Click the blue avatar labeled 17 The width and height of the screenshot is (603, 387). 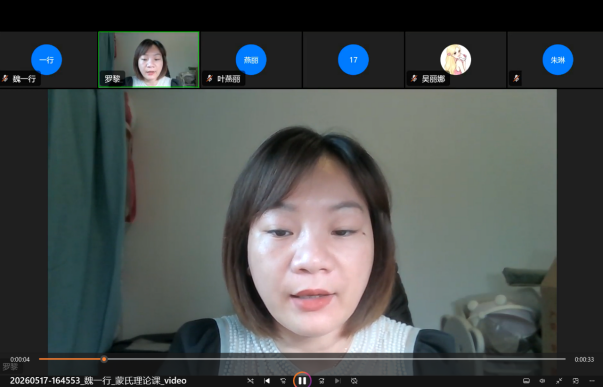[353, 60]
